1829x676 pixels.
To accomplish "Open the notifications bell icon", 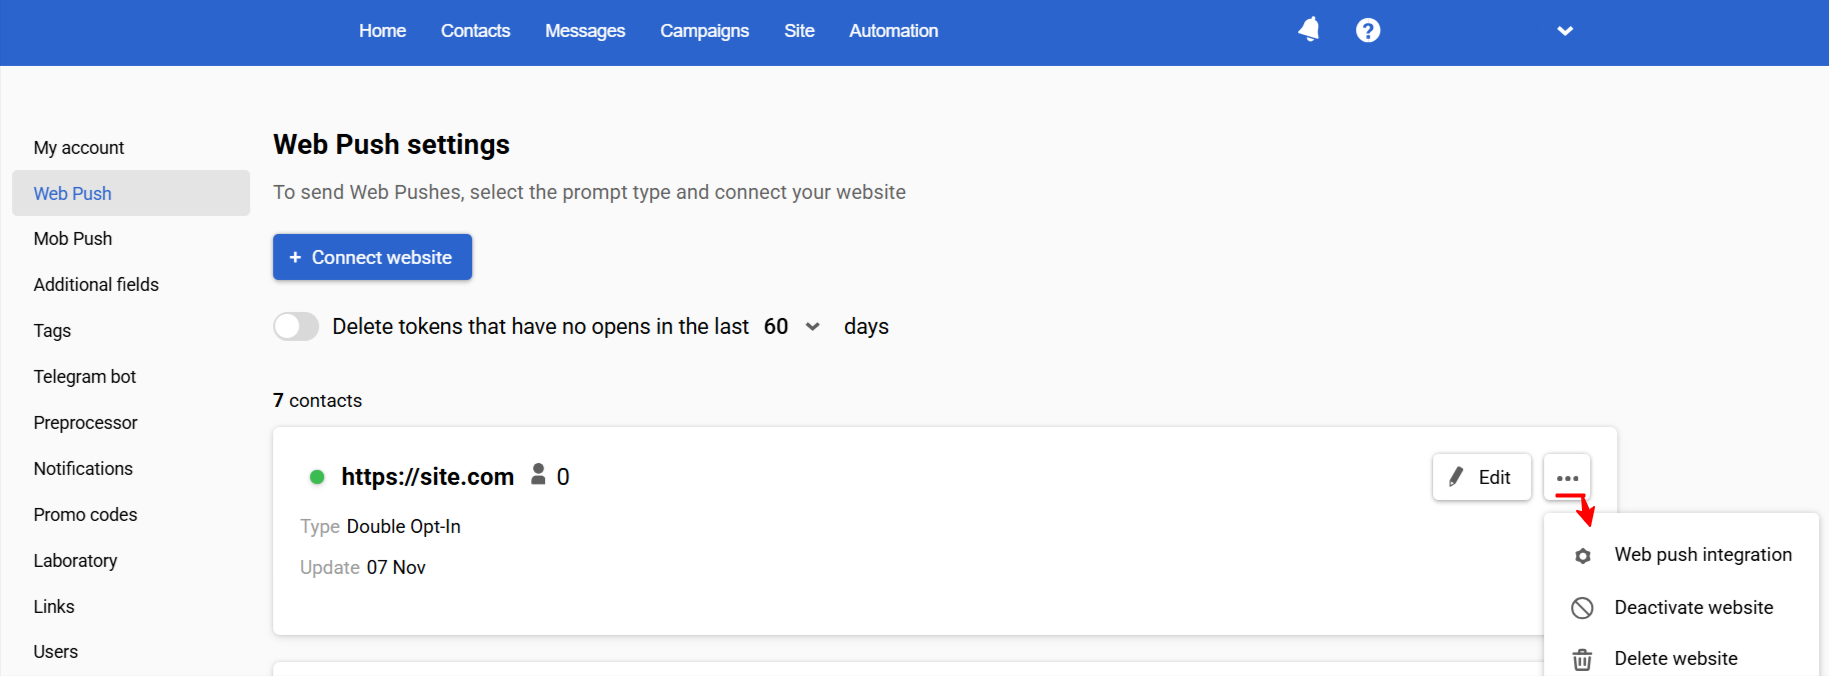I will [x=1308, y=30].
